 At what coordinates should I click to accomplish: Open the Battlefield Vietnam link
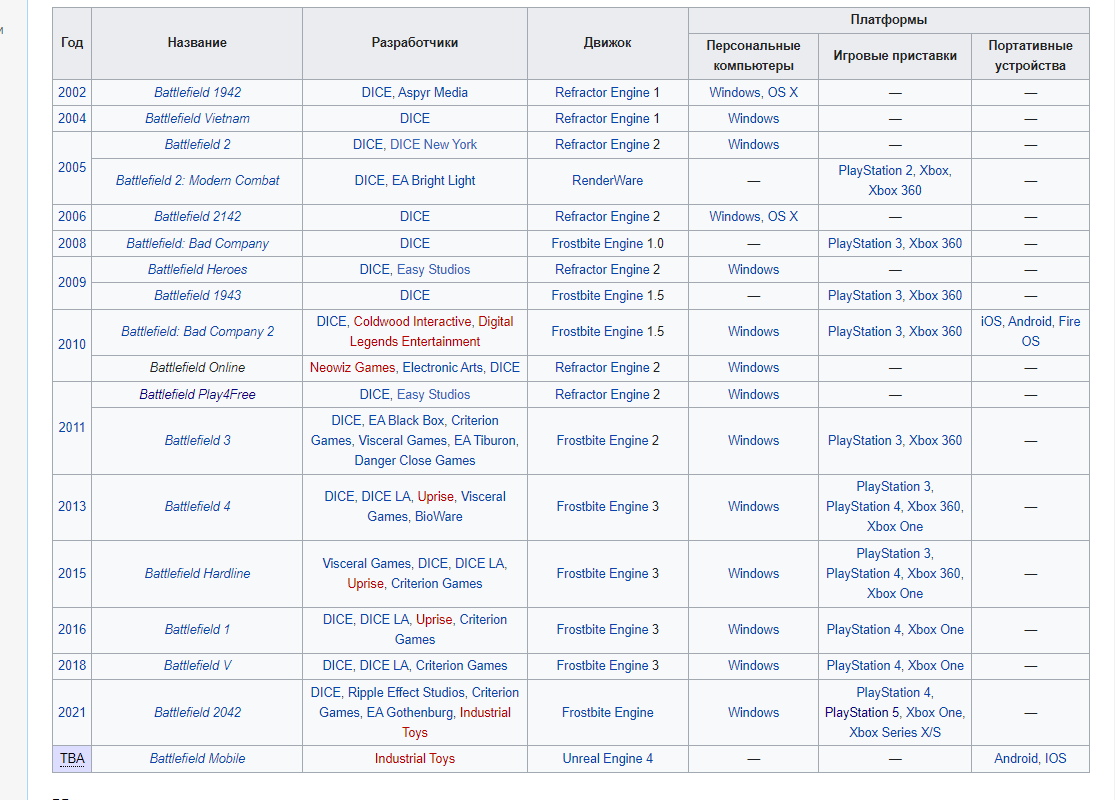pos(197,119)
